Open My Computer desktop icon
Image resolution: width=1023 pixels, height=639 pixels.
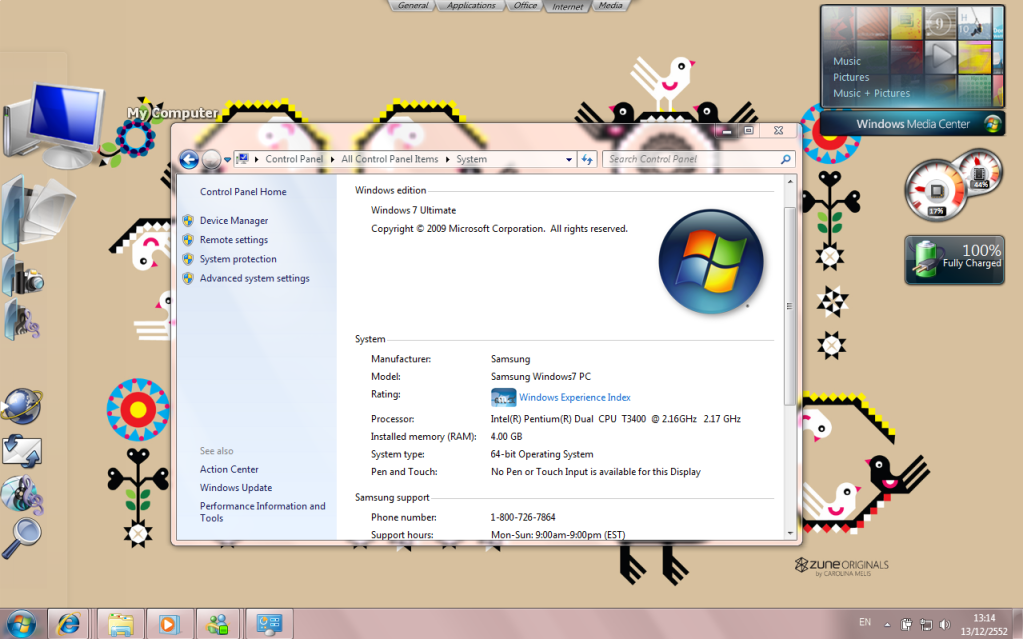[54, 125]
